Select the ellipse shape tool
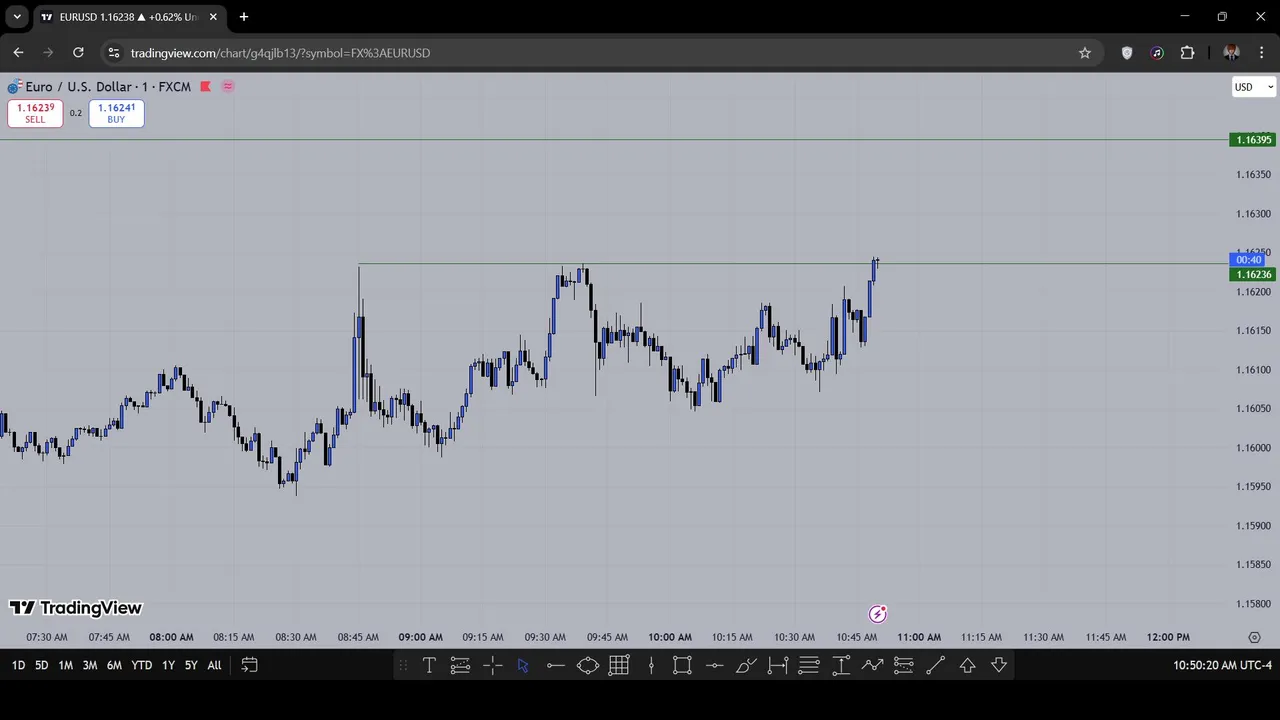This screenshot has width=1280, height=720. pos(587,665)
